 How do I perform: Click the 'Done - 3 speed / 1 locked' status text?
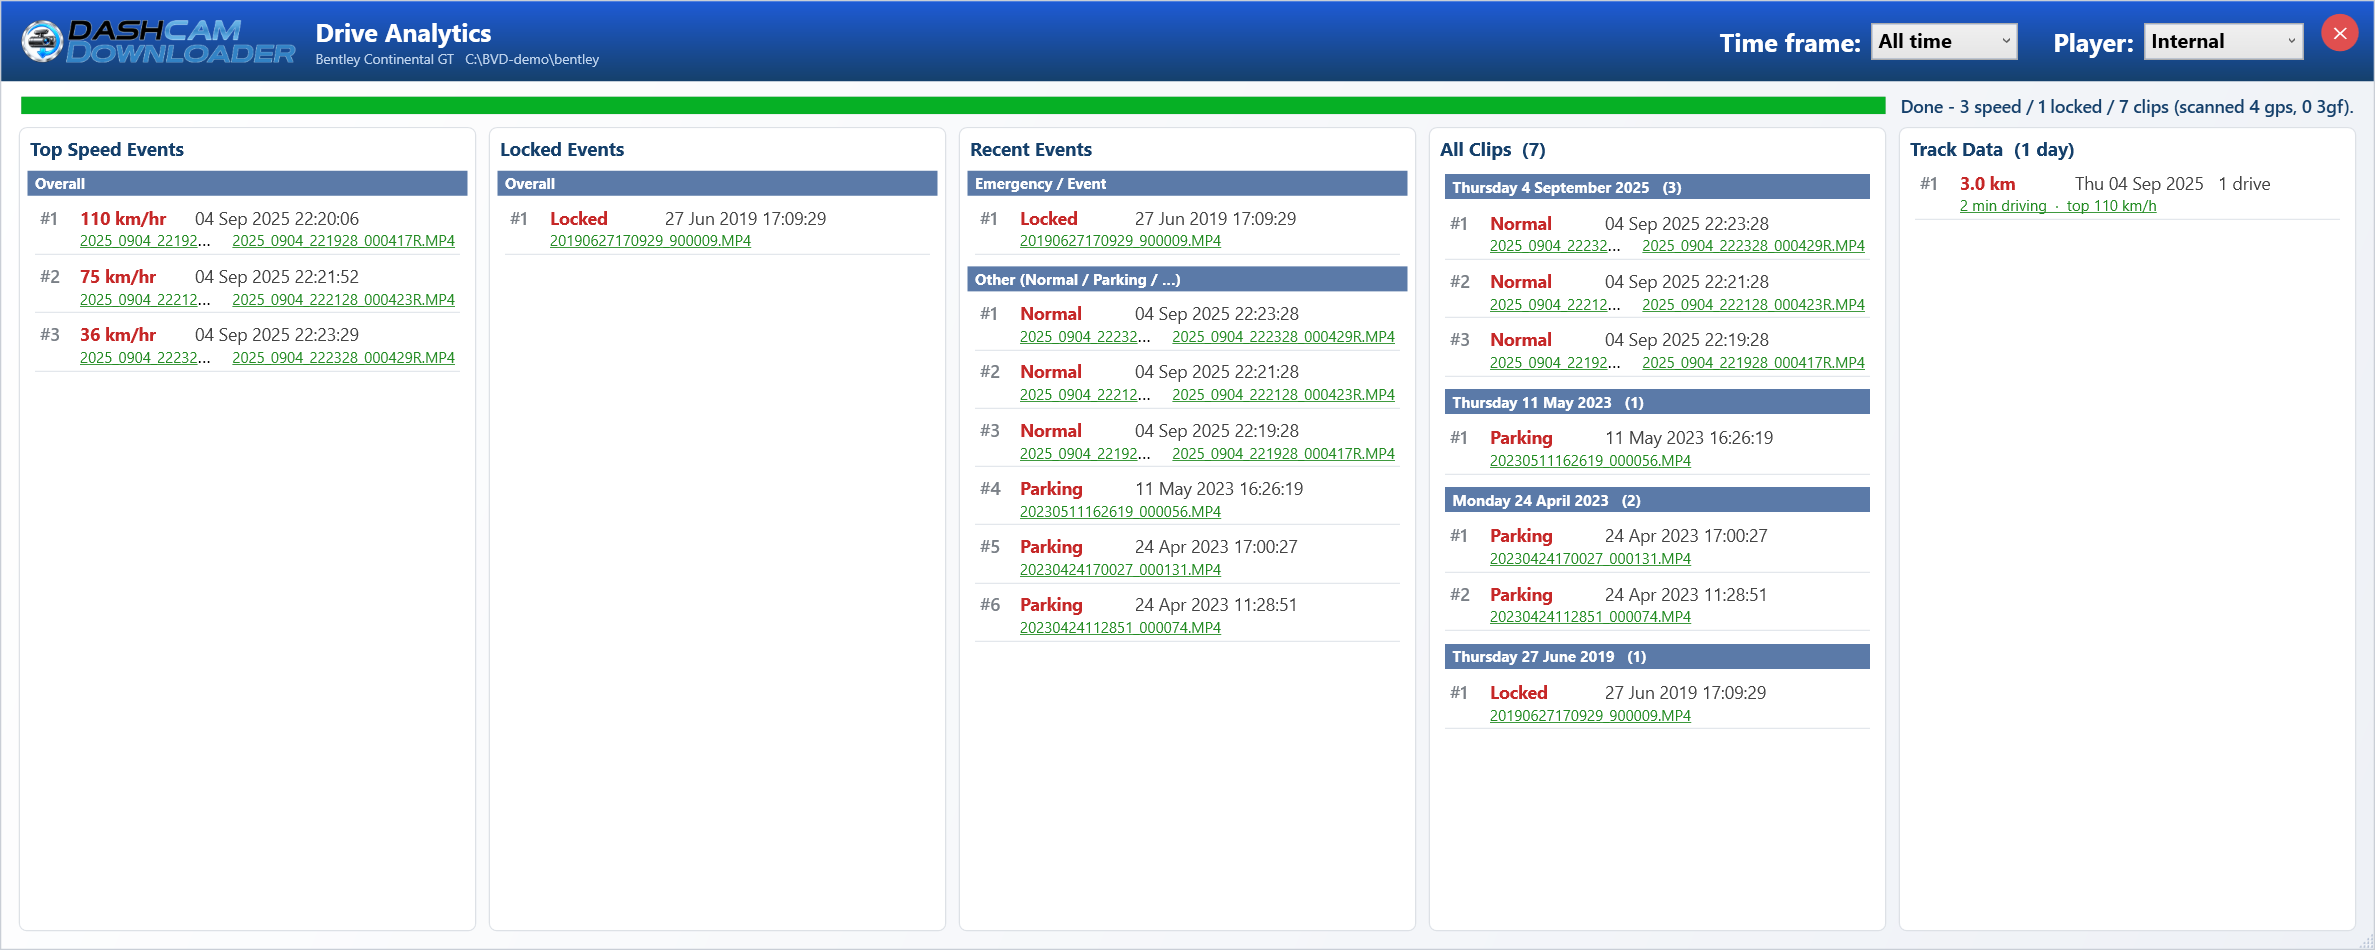[2127, 106]
